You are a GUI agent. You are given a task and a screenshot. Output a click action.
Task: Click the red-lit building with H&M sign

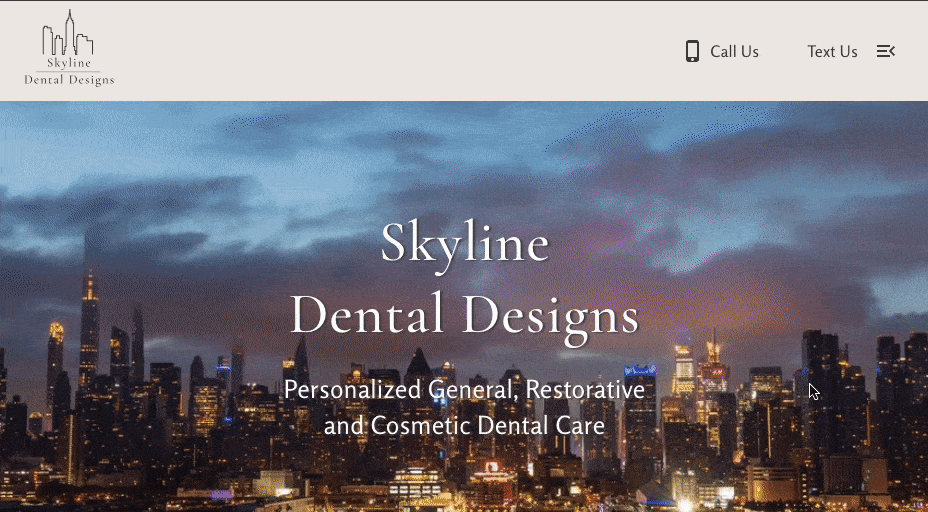point(713,372)
